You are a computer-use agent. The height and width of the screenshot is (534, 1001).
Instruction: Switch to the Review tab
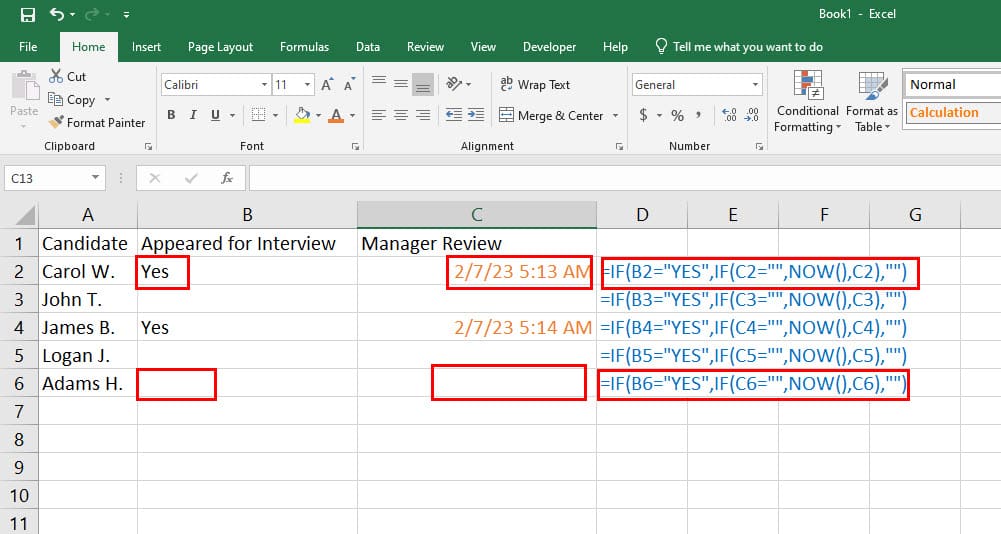tap(425, 47)
